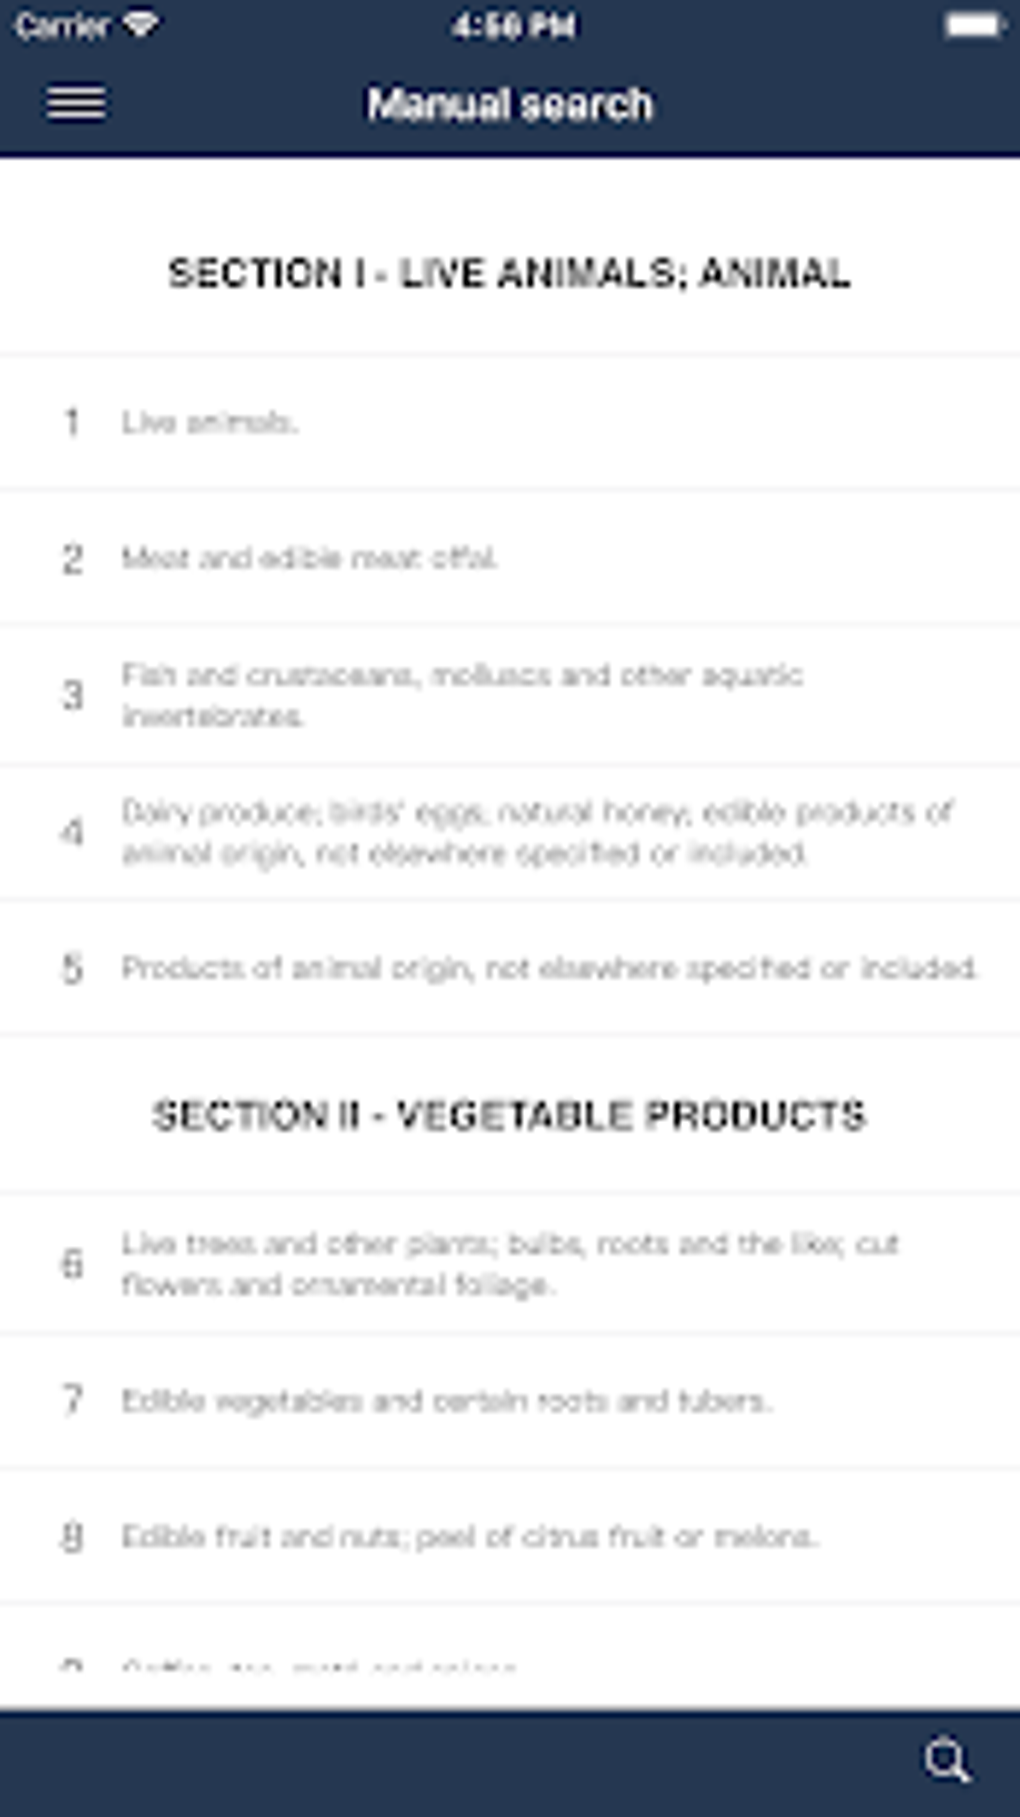Open chapter 1 Live animals

pyautogui.click(x=509, y=422)
